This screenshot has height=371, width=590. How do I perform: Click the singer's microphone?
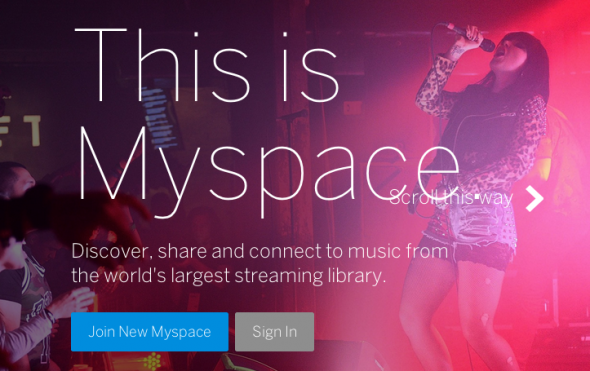click(472, 36)
